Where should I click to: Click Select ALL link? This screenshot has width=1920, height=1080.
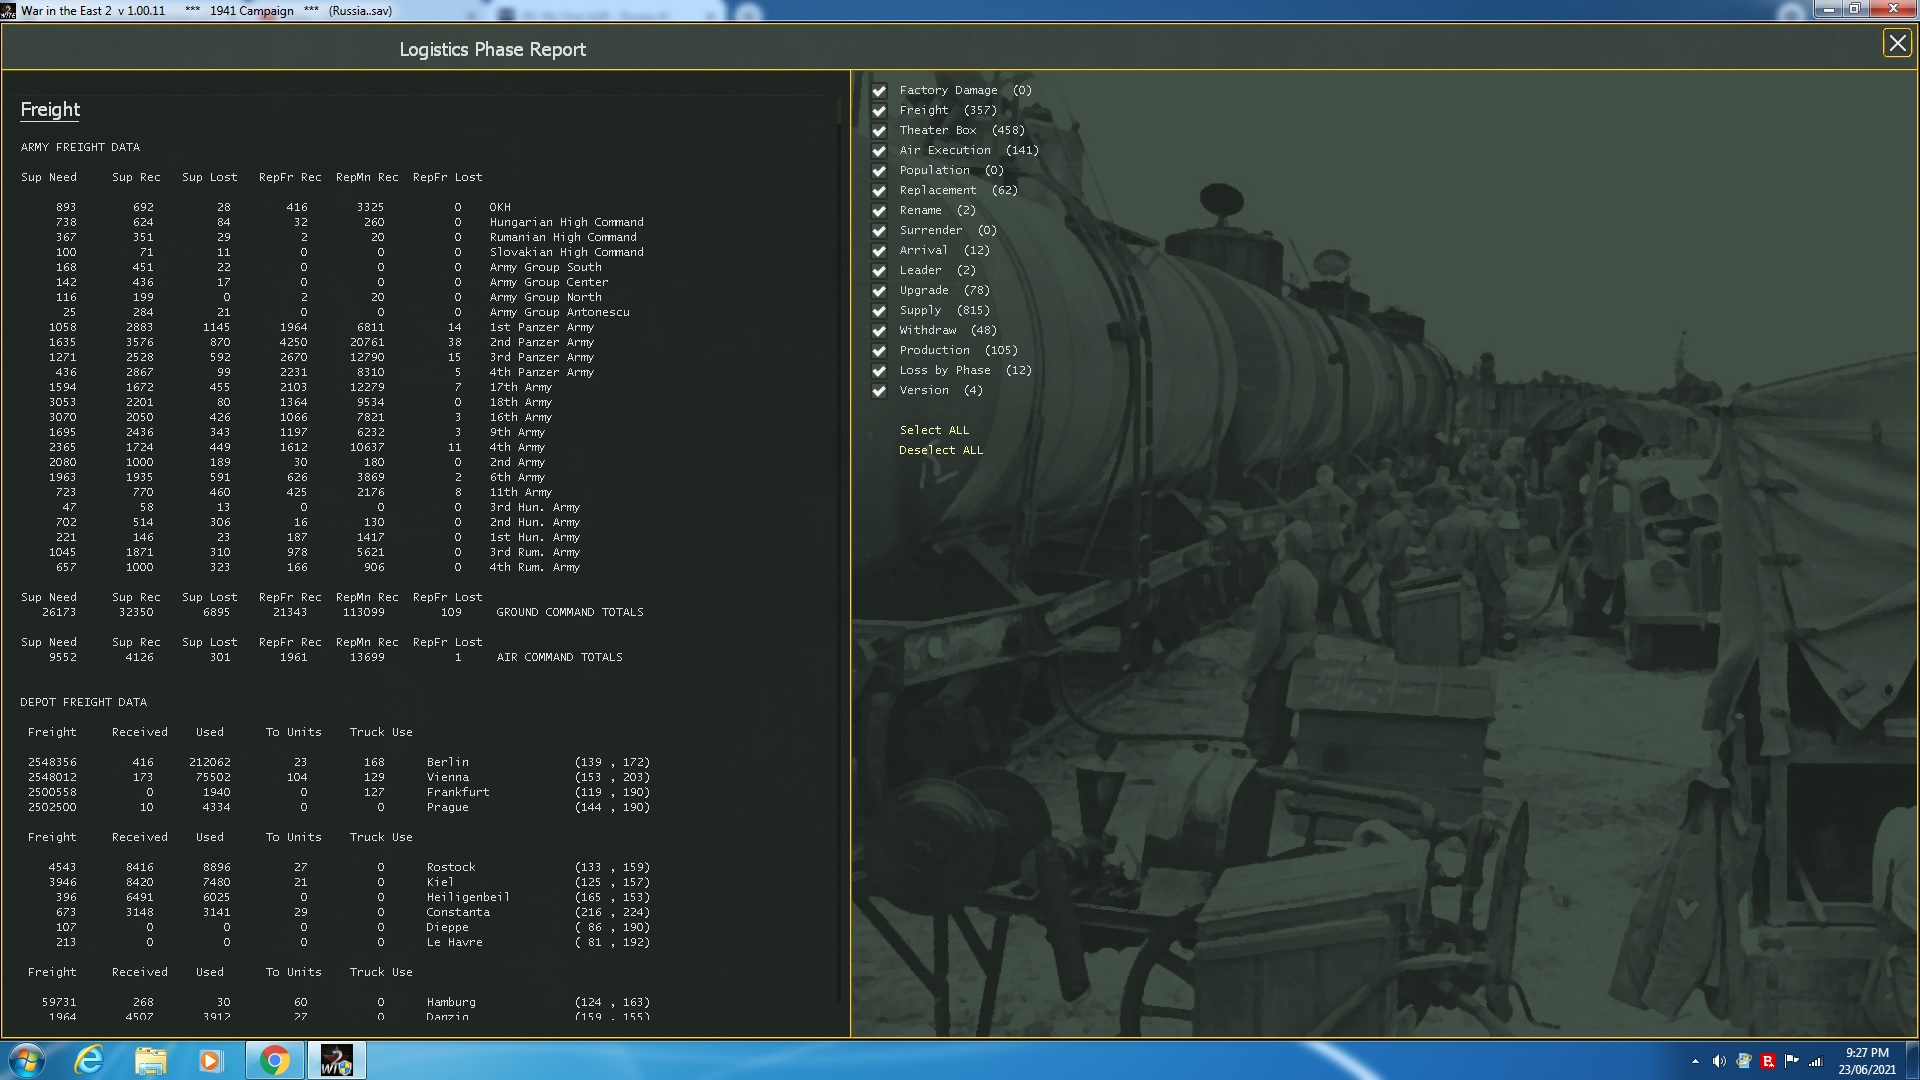[934, 430]
